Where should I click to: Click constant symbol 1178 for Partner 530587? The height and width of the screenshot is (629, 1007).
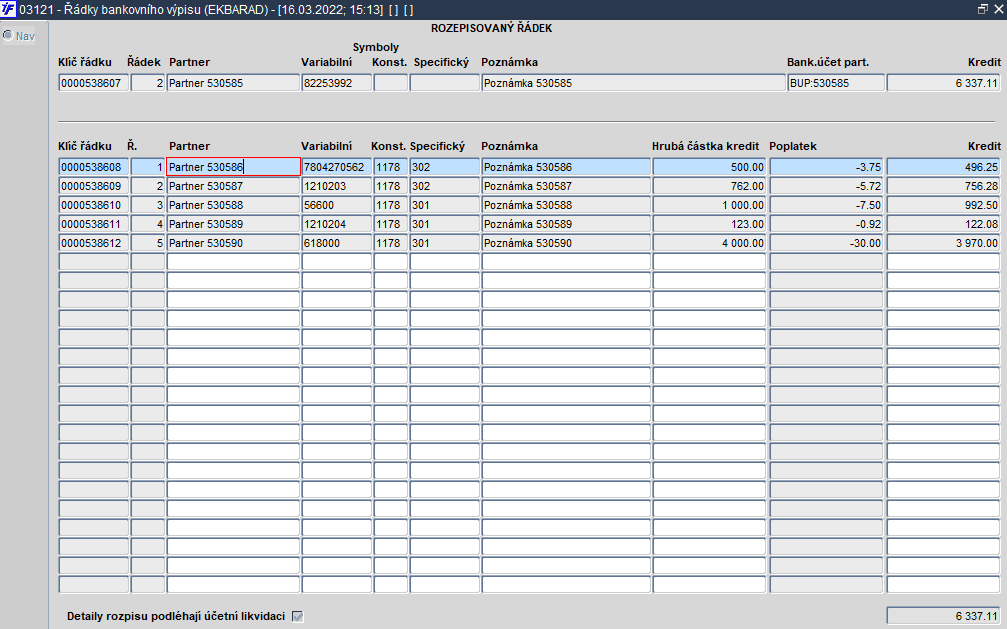click(x=390, y=186)
